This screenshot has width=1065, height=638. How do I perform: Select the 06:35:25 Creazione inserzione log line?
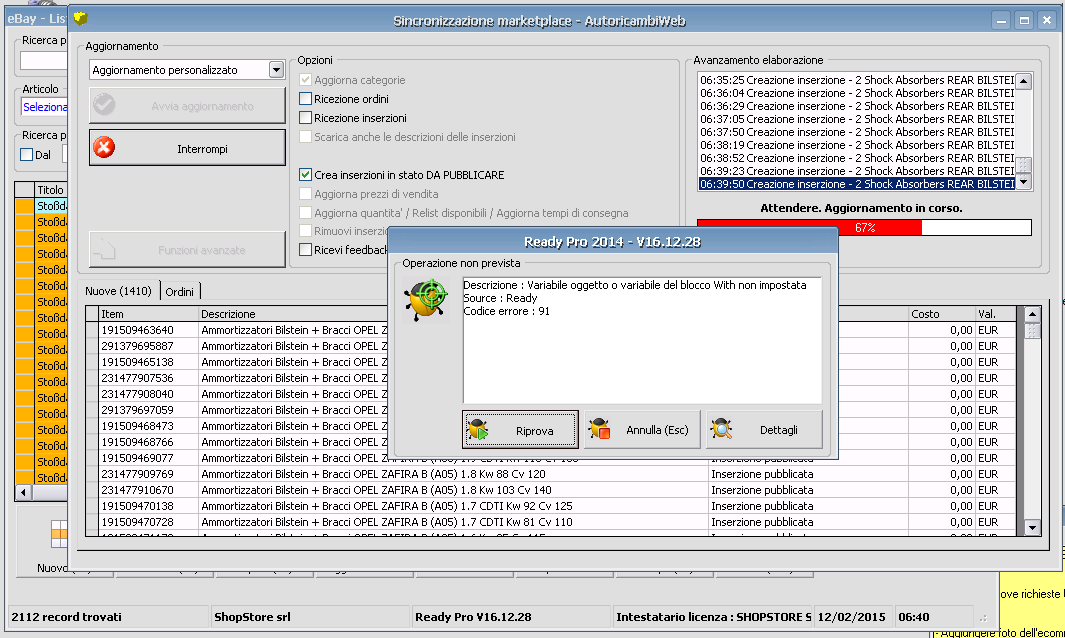point(856,80)
